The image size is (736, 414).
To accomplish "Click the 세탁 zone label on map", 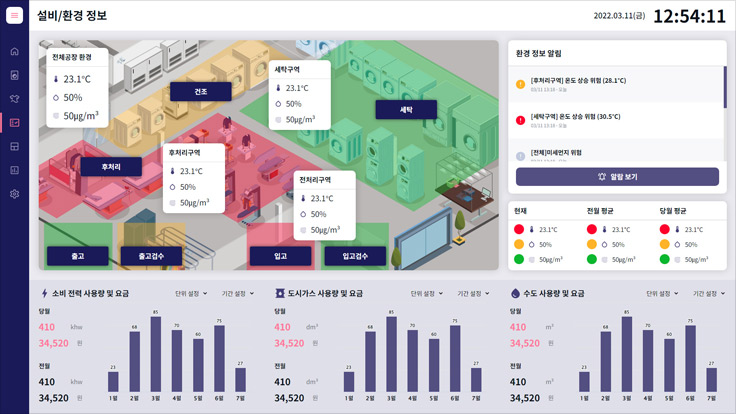I will [406, 109].
